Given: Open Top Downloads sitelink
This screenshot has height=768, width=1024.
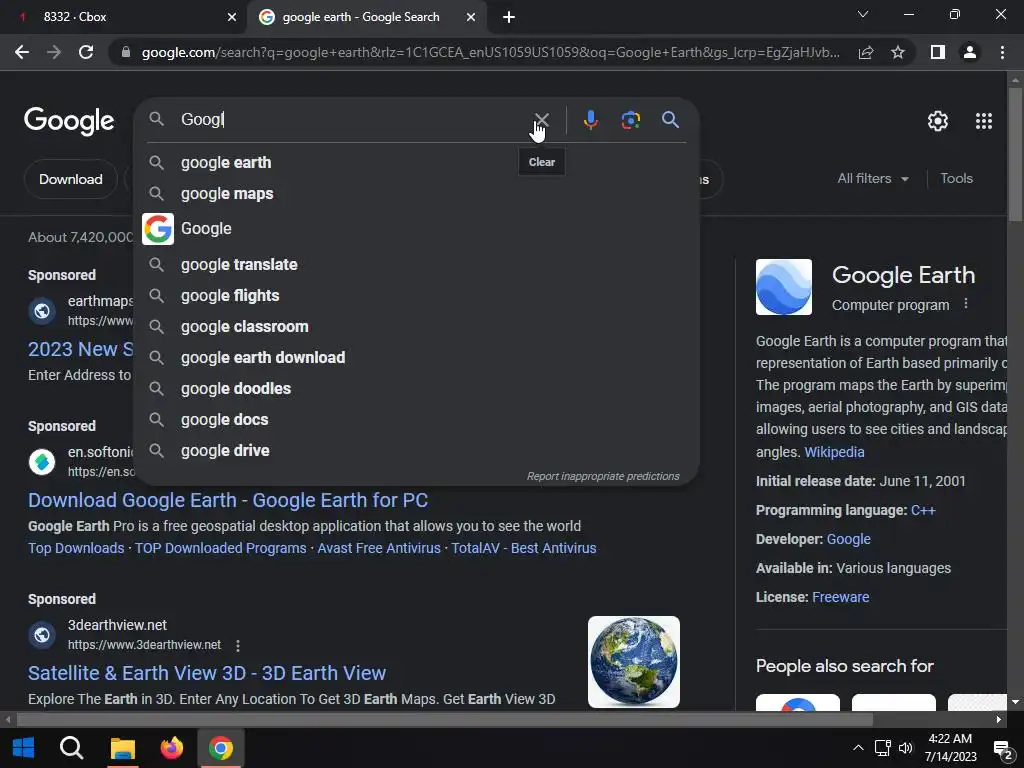Looking at the screenshot, I should (76, 548).
